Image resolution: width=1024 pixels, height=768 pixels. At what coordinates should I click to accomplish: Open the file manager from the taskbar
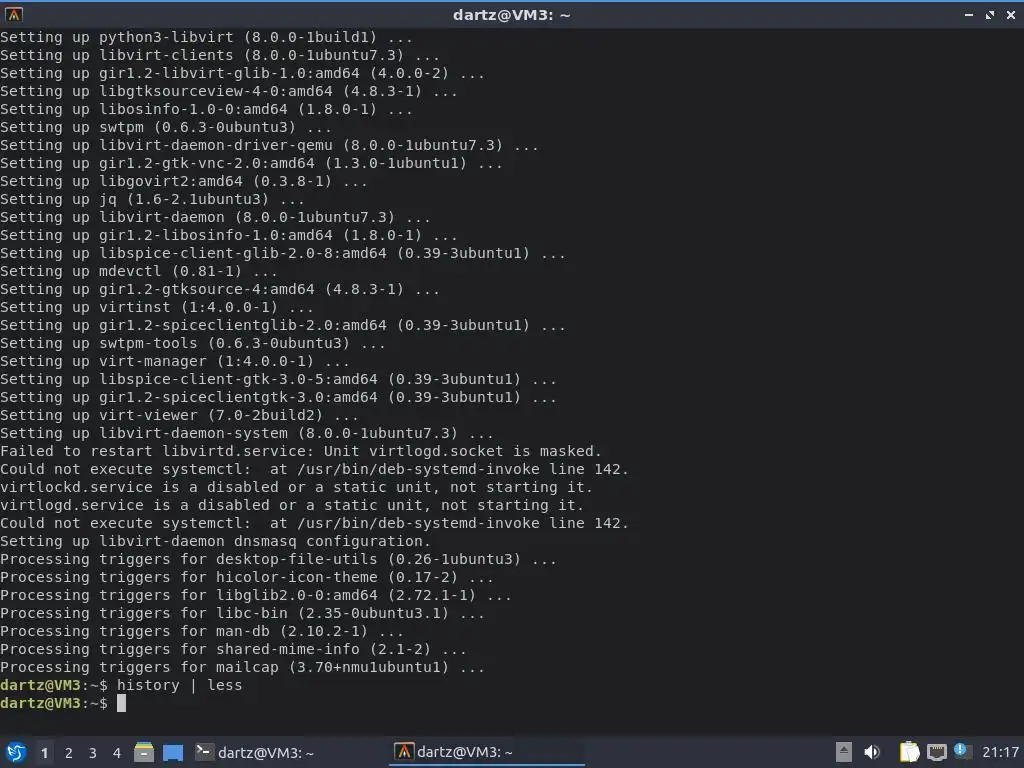click(x=144, y=752)
